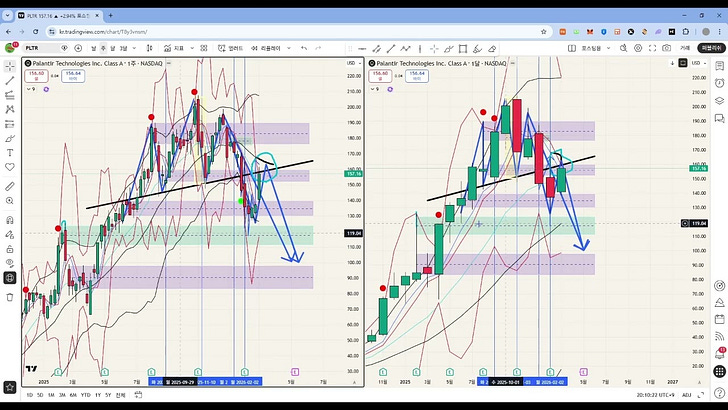This screenshot has height=410, width=728.
Task: Click the favorites star toolbar button
Action: [x=10, y=387]
